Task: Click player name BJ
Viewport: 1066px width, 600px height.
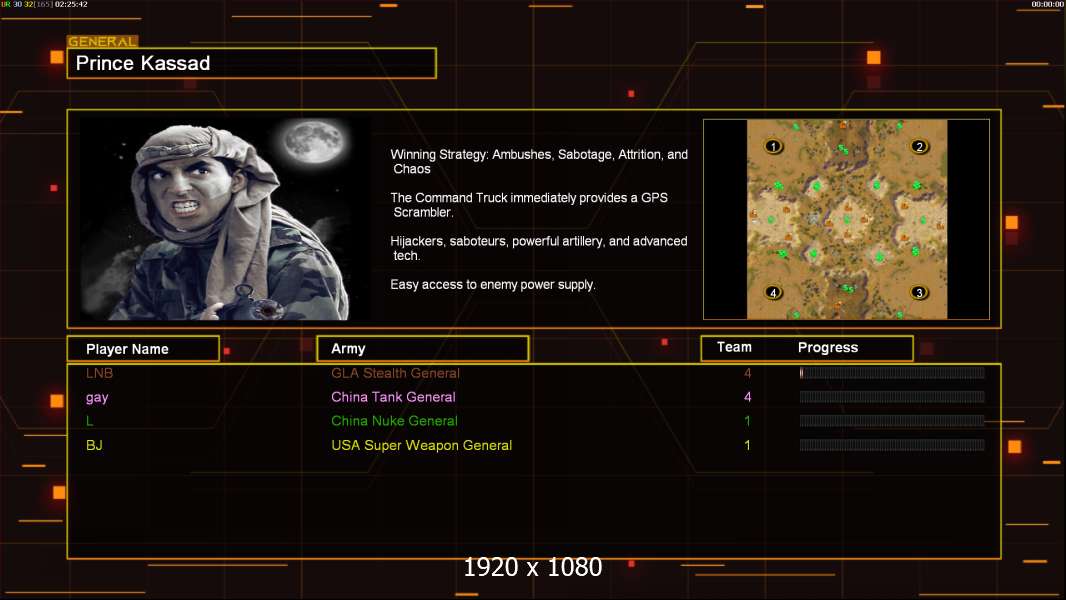Action: click(x=94, y=445)
